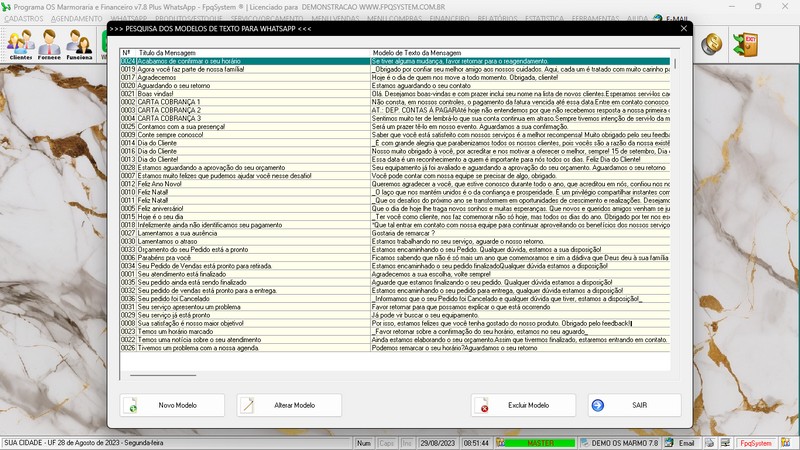The height and width of the screenshot is (450, 800).
Task: Select row 0012 Feliz Ano Novo!
Action: [395, 184]
